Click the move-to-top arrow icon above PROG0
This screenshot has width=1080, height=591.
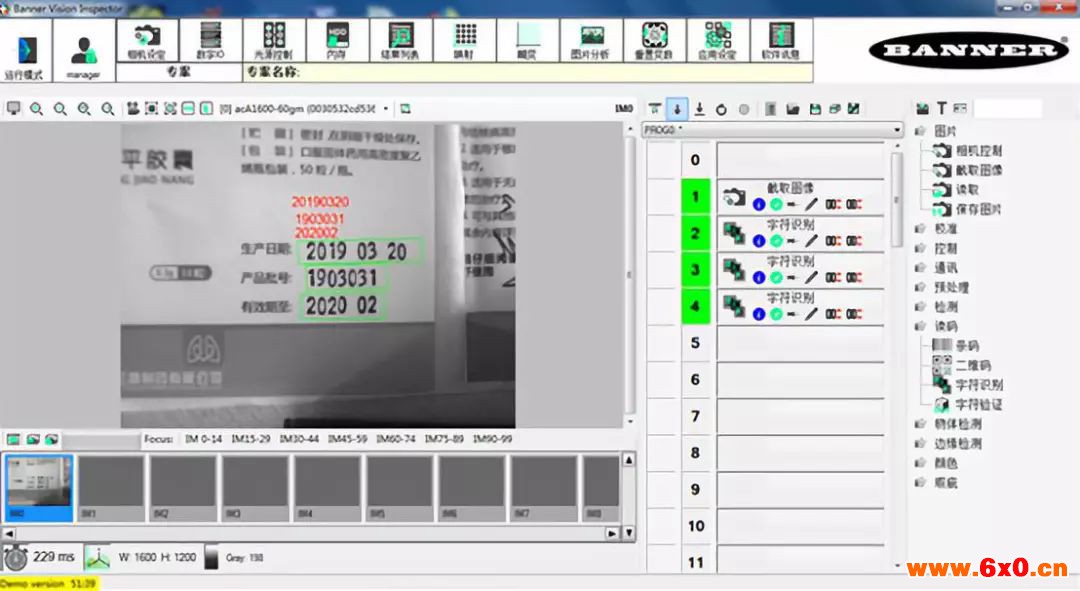click(x=655, y=109)
